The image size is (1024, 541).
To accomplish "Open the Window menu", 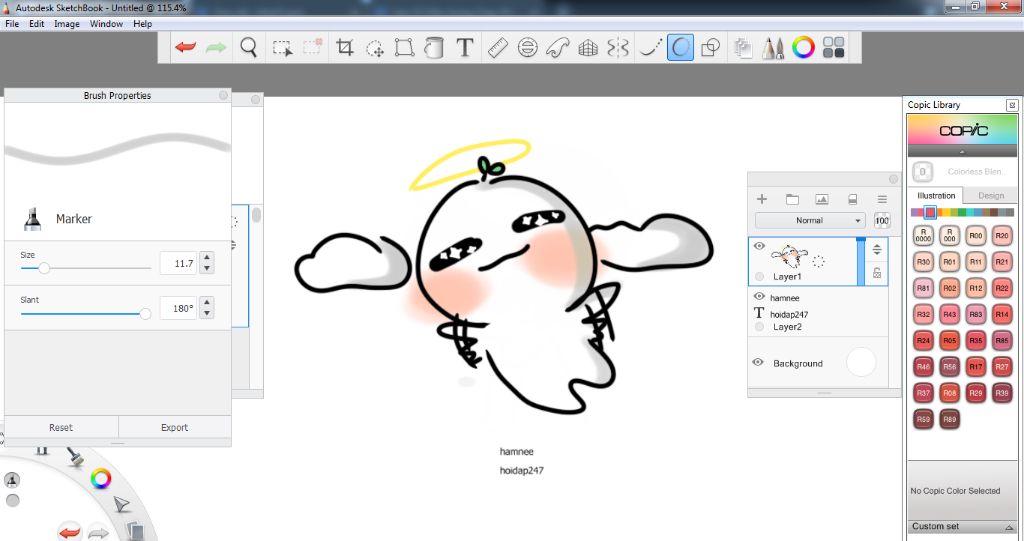I will point(106,24).
